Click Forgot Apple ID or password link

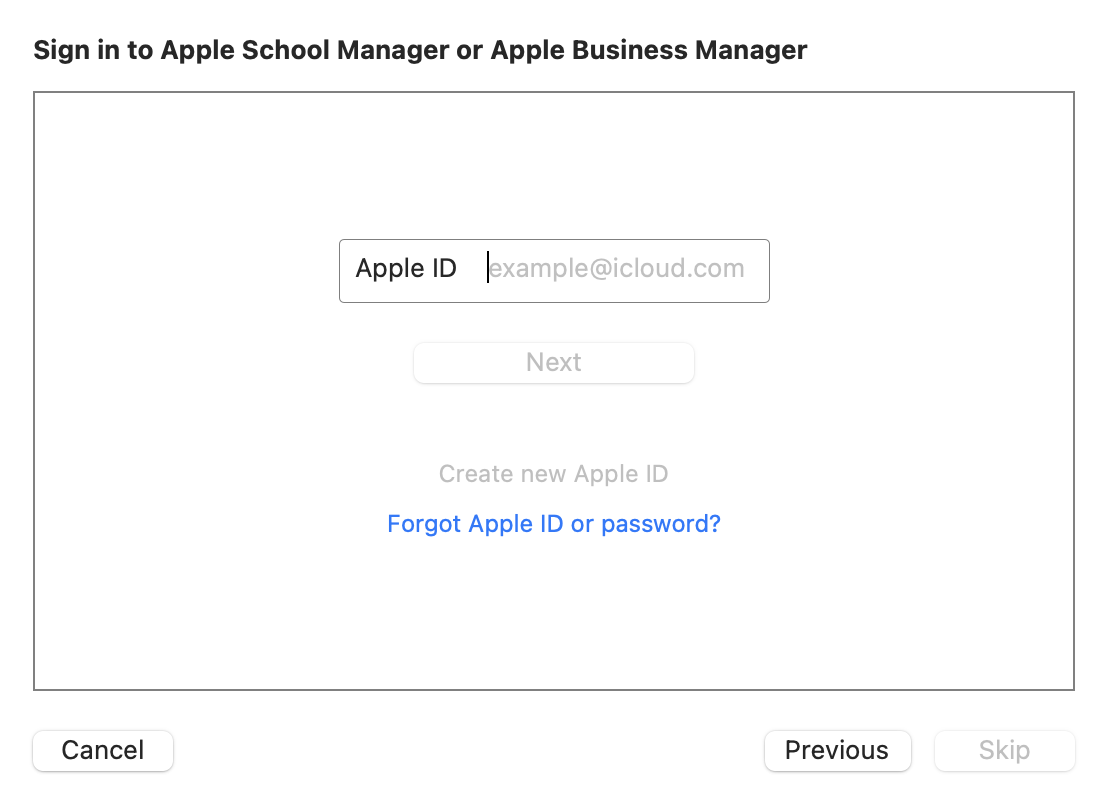(553, 524)
